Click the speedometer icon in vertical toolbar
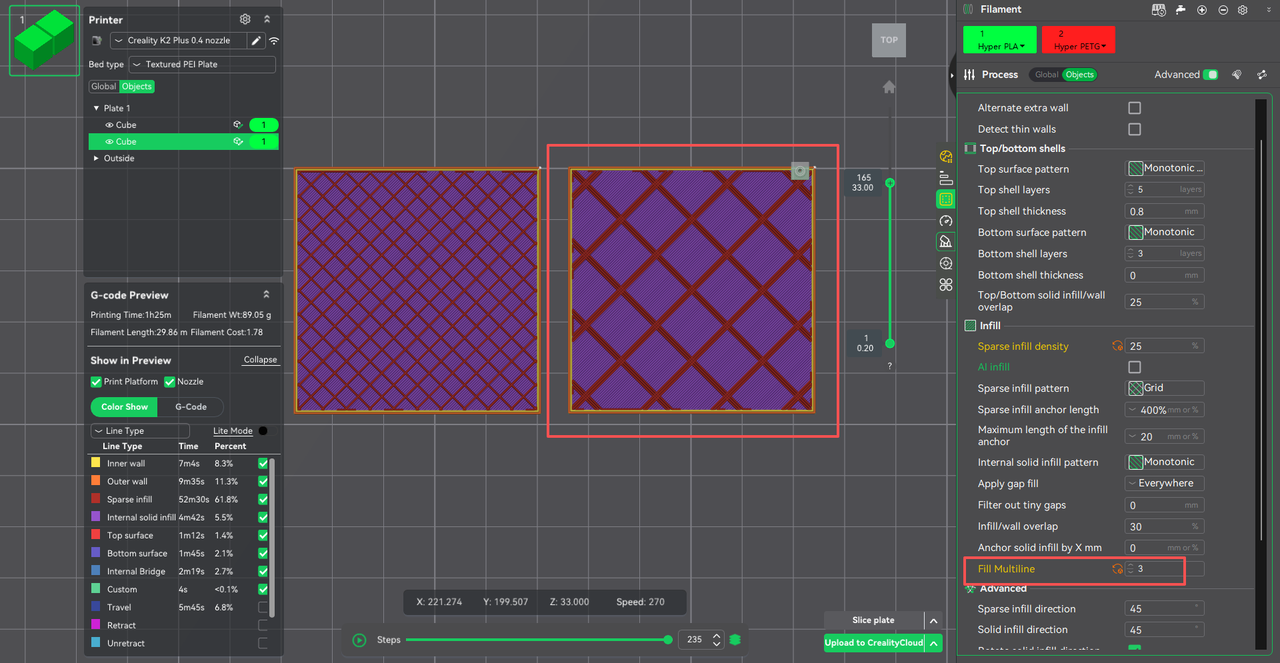 point(946,221)
